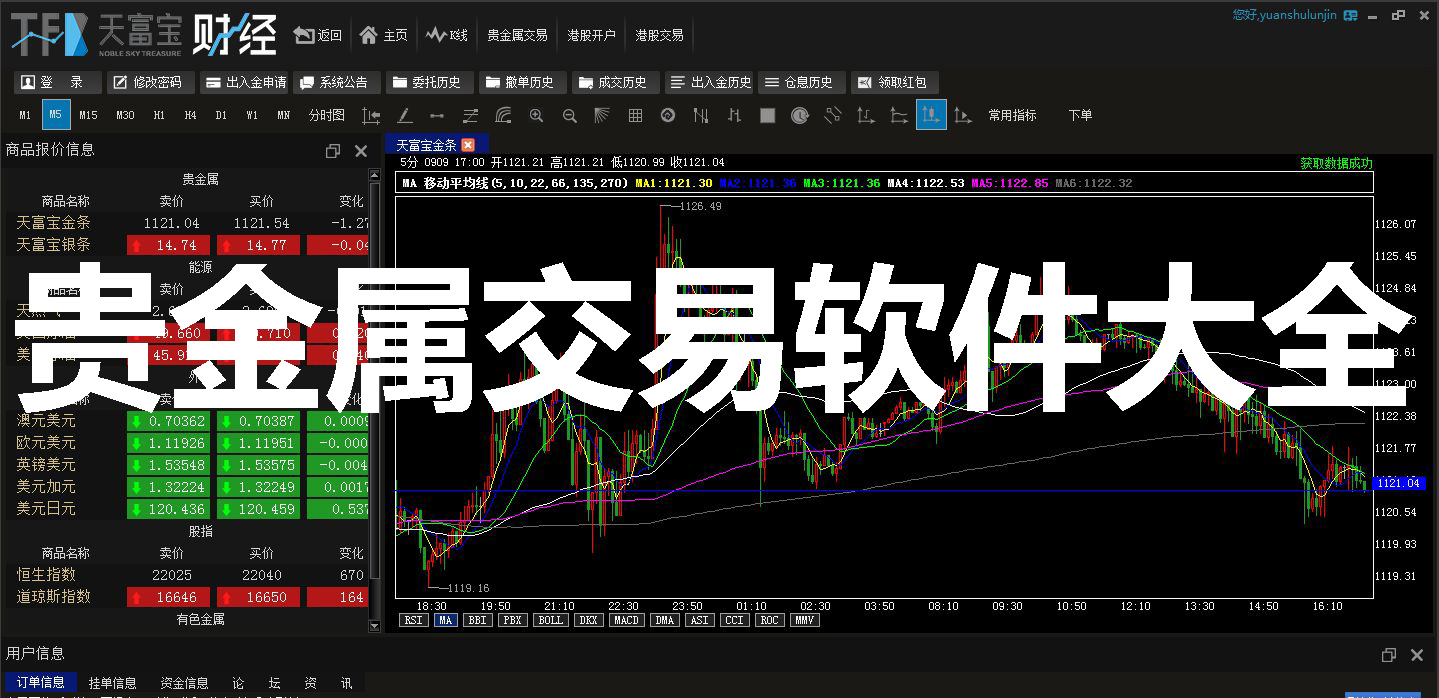The image size is (1439, 698).
Task: Click the zoom in magnifier icon
Action: coord(536,115)
